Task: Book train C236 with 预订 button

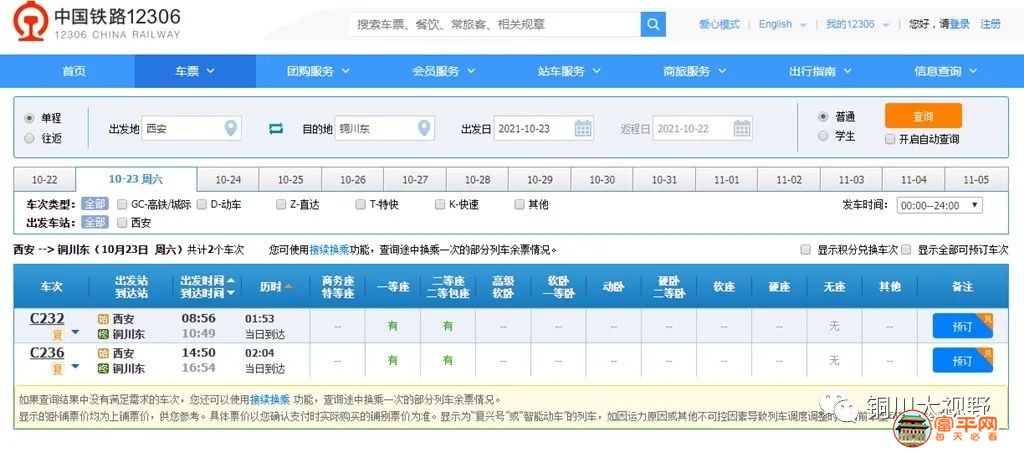Action: click(x=962, y=360)
